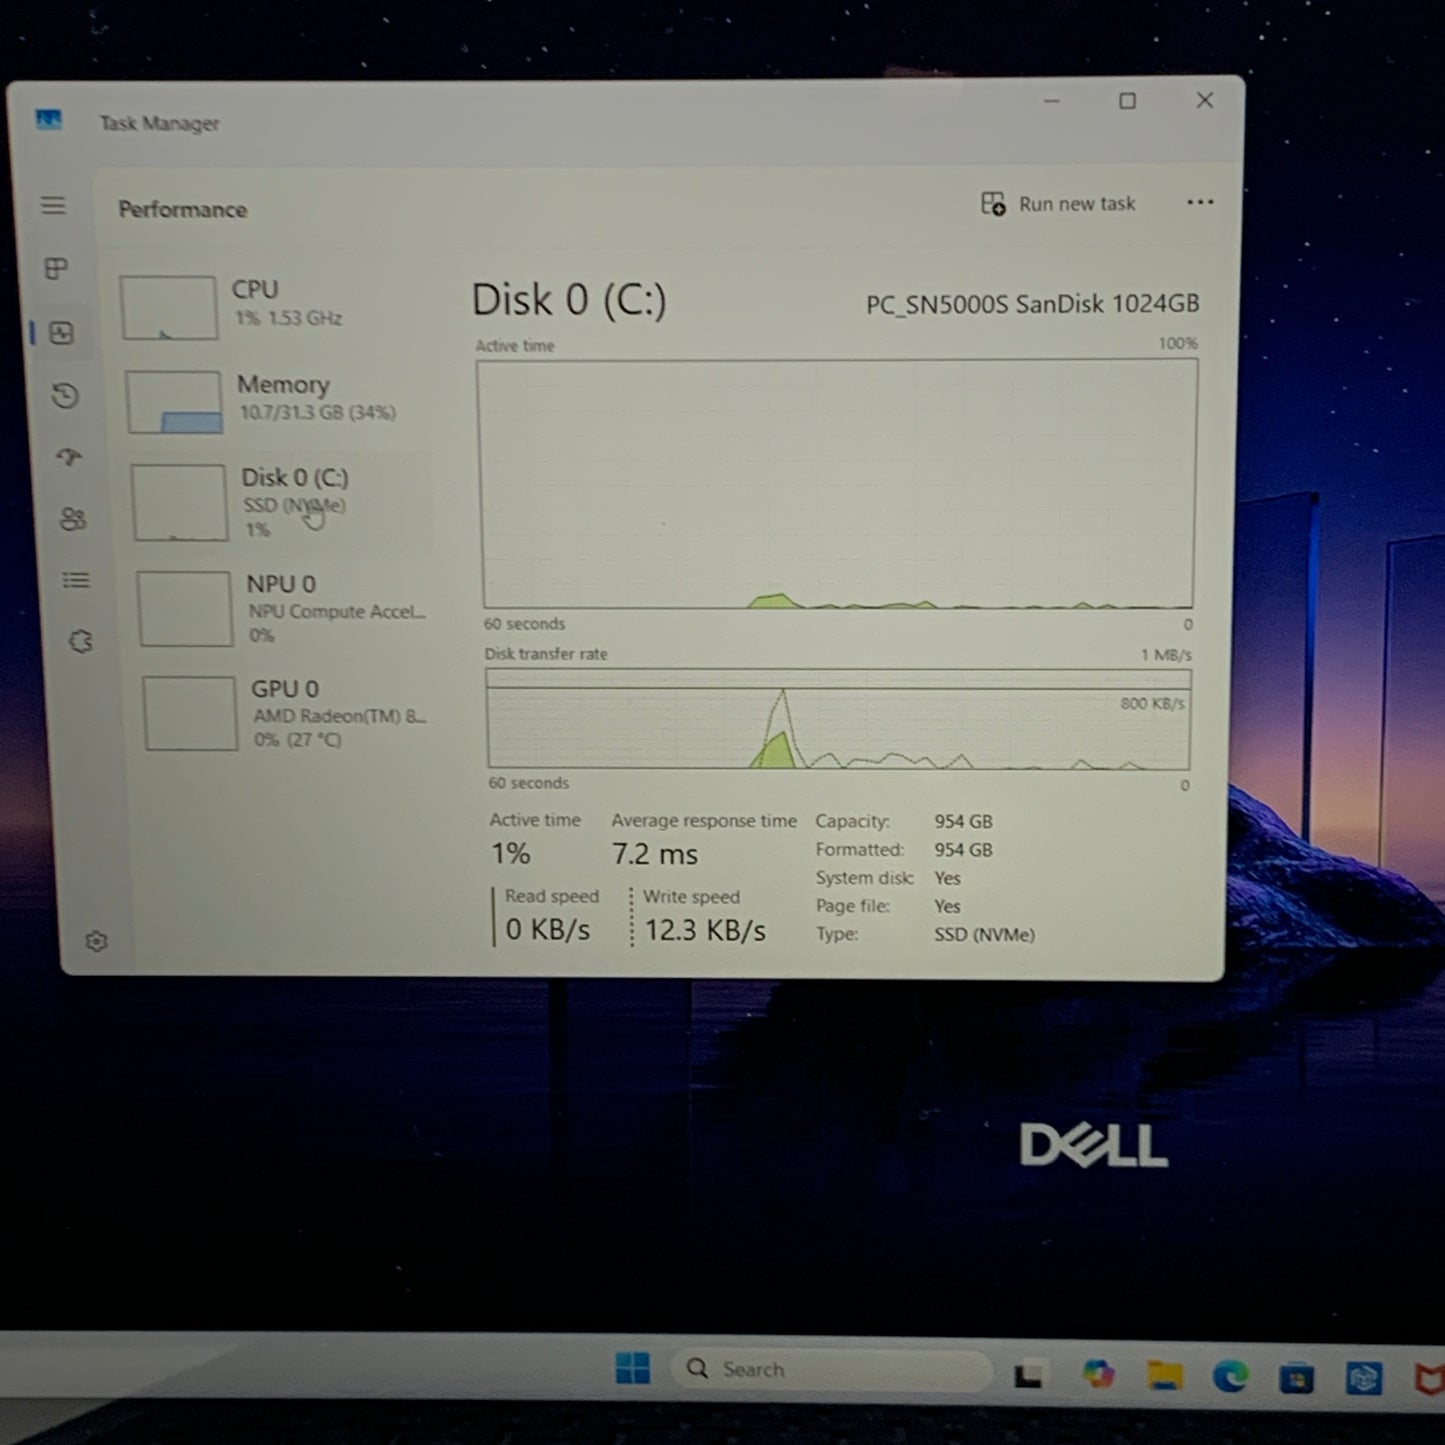Open Task Manager settings via gear icon
Screen dimensions: 1445x1445
pyautogui.click(x=96, y=940)
